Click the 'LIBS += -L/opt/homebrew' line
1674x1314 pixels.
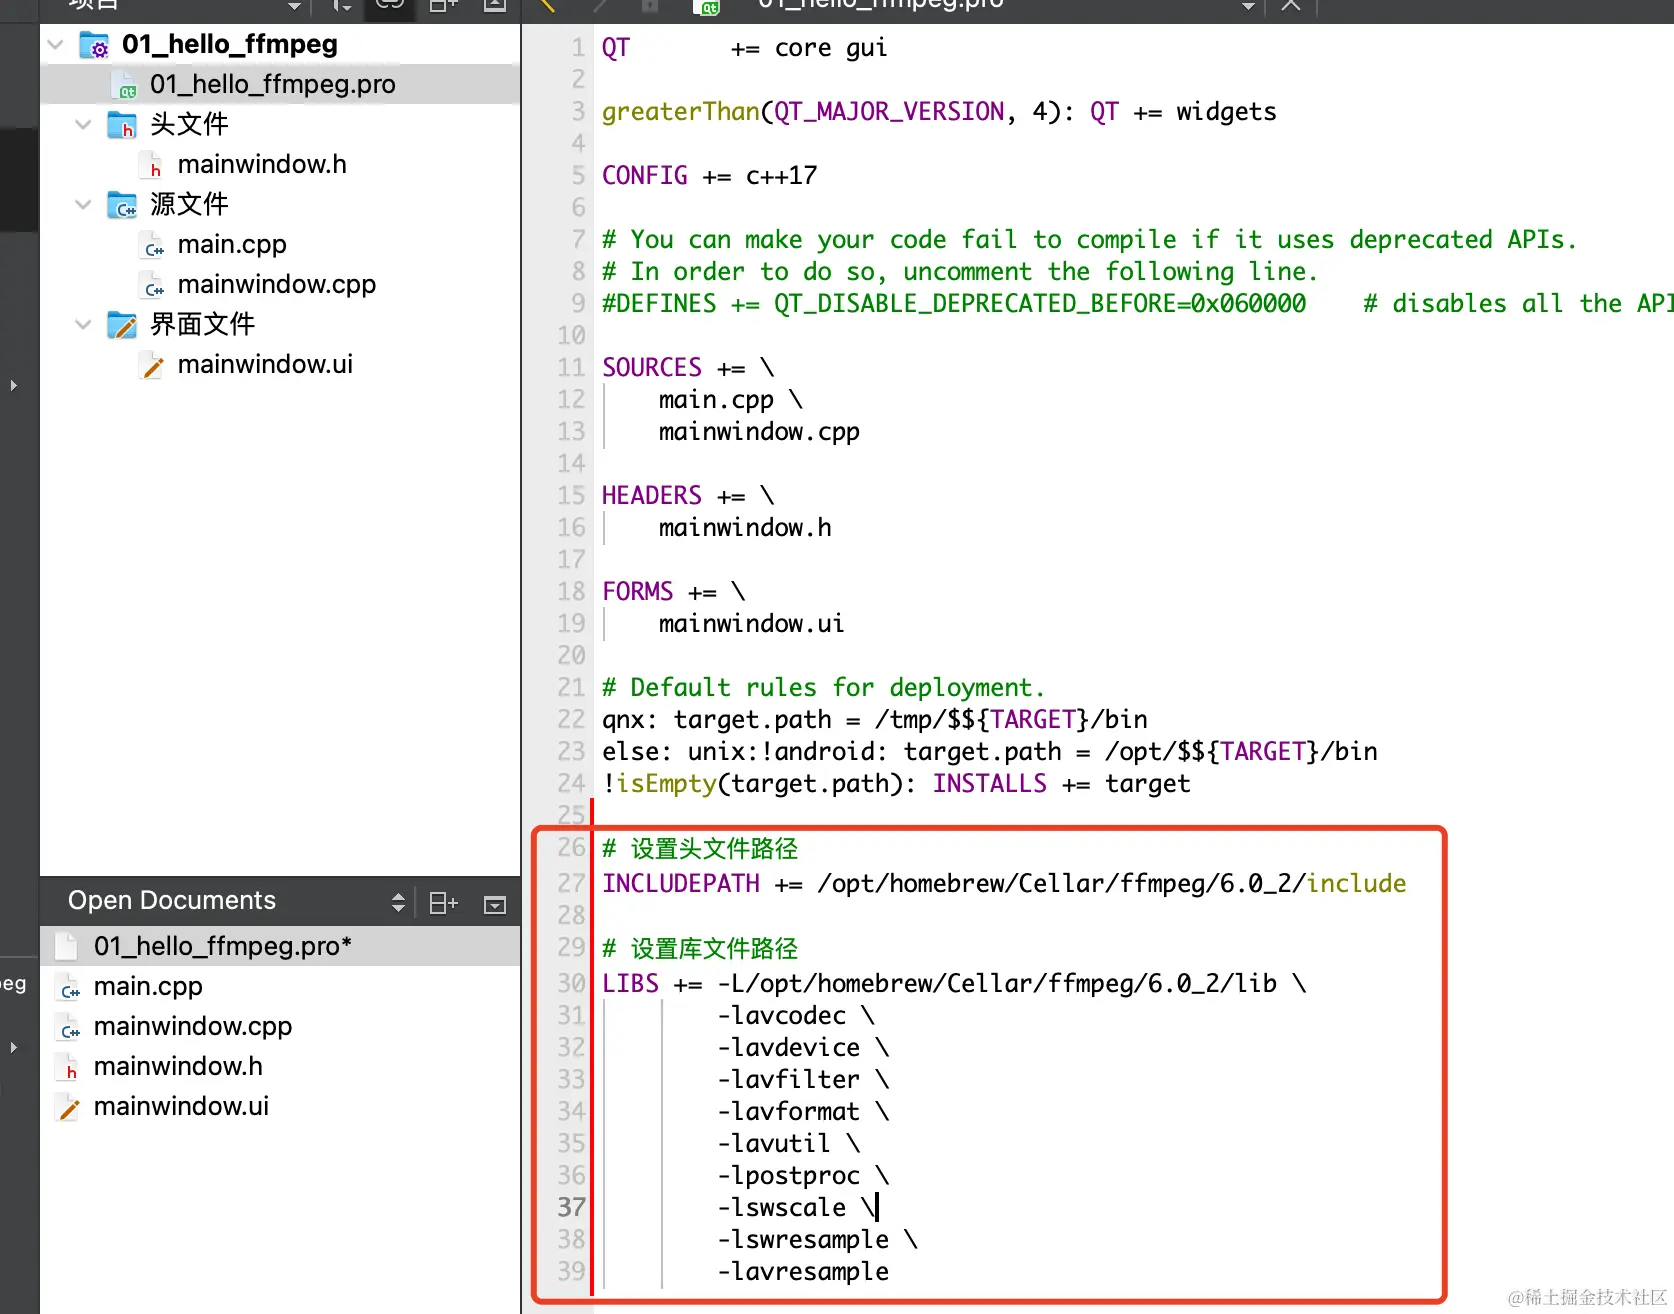coord(954,984)
